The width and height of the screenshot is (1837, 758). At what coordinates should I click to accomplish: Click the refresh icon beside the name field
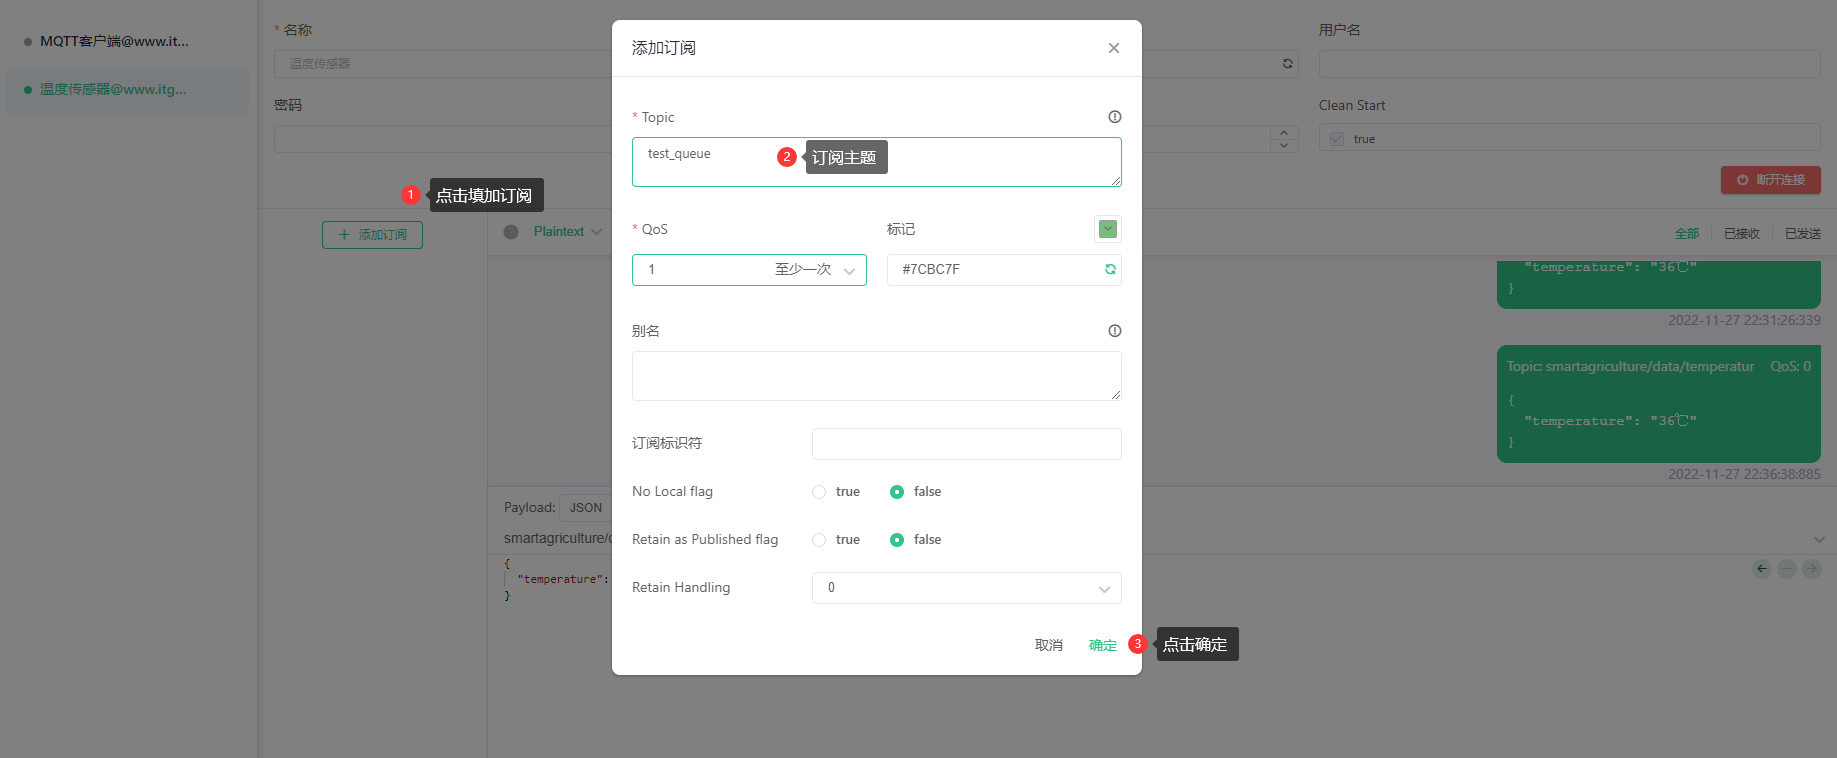(x=1288, y=64)
